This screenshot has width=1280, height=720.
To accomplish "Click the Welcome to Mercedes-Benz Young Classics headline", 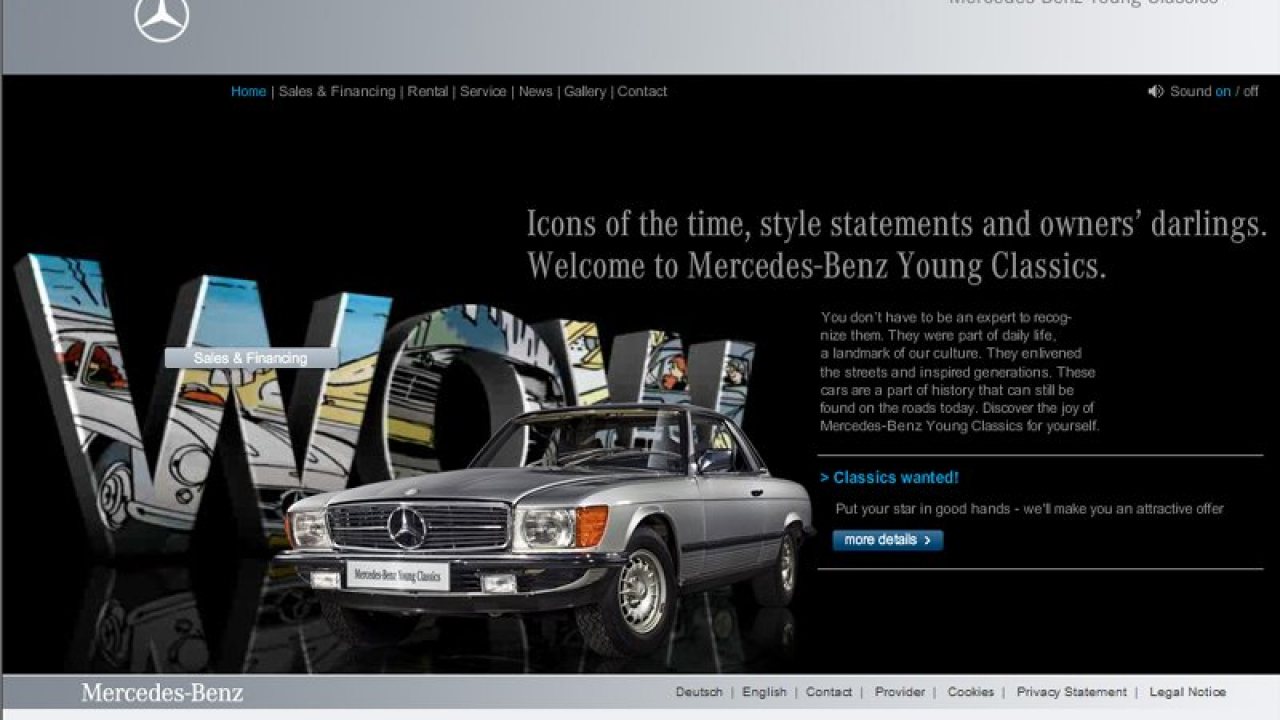I will 817,266.
